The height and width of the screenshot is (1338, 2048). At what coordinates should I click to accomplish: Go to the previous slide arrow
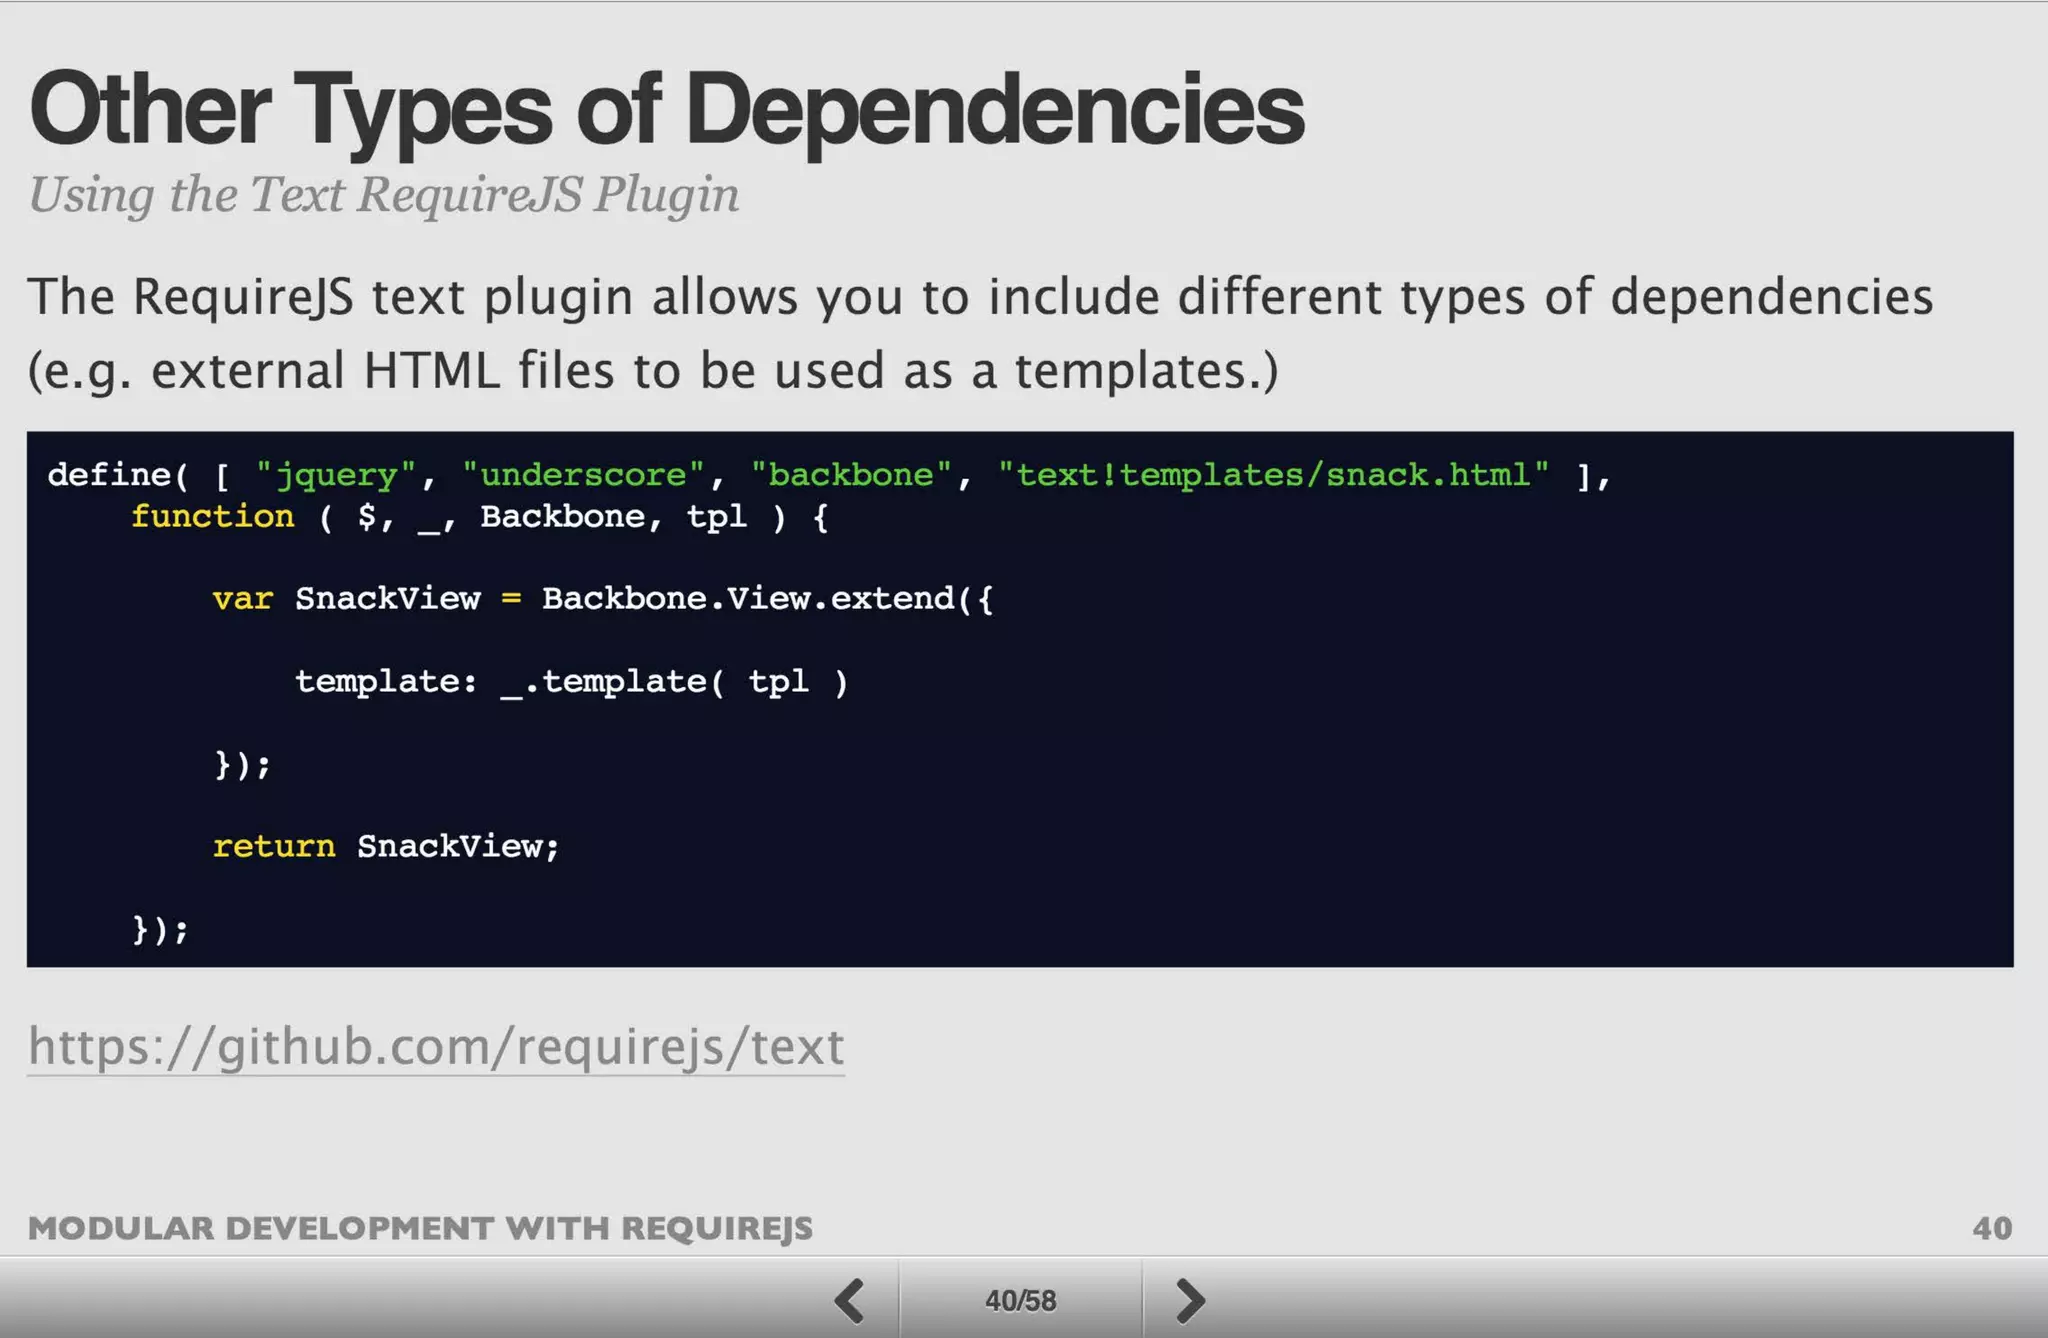(850, 1300)
